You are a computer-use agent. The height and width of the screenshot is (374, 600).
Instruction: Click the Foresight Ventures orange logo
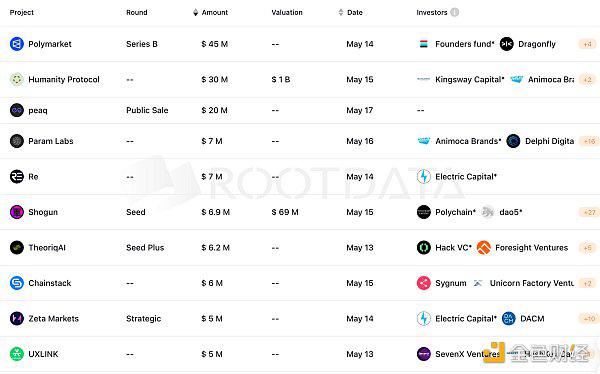[x=484, y=248]
